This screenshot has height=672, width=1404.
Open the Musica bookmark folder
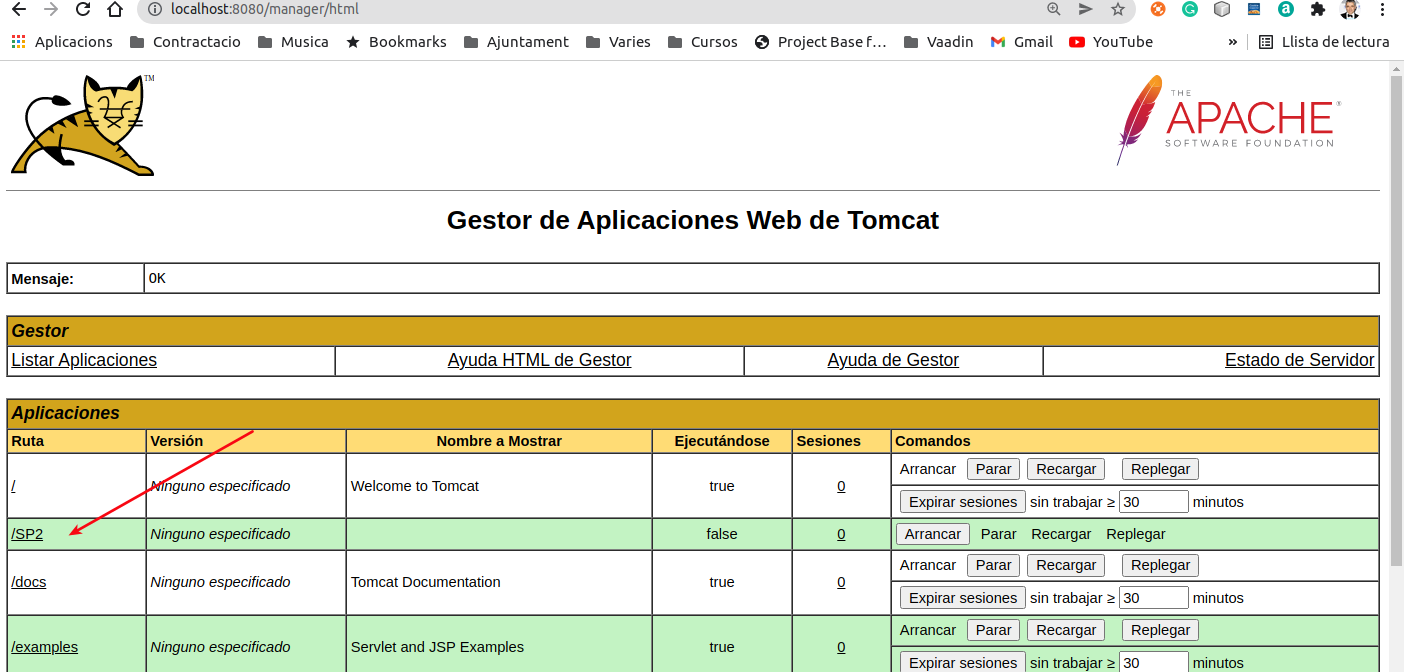tap(293, 42)
